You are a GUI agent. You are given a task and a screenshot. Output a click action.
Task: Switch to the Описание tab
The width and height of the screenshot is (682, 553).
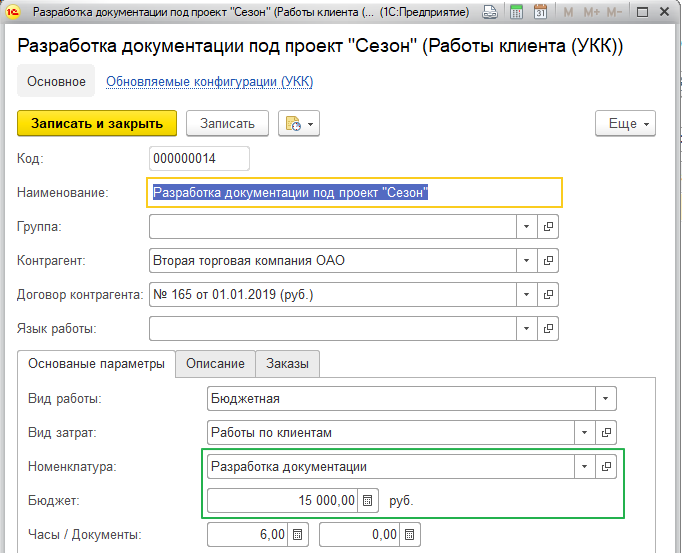(215, 364)
